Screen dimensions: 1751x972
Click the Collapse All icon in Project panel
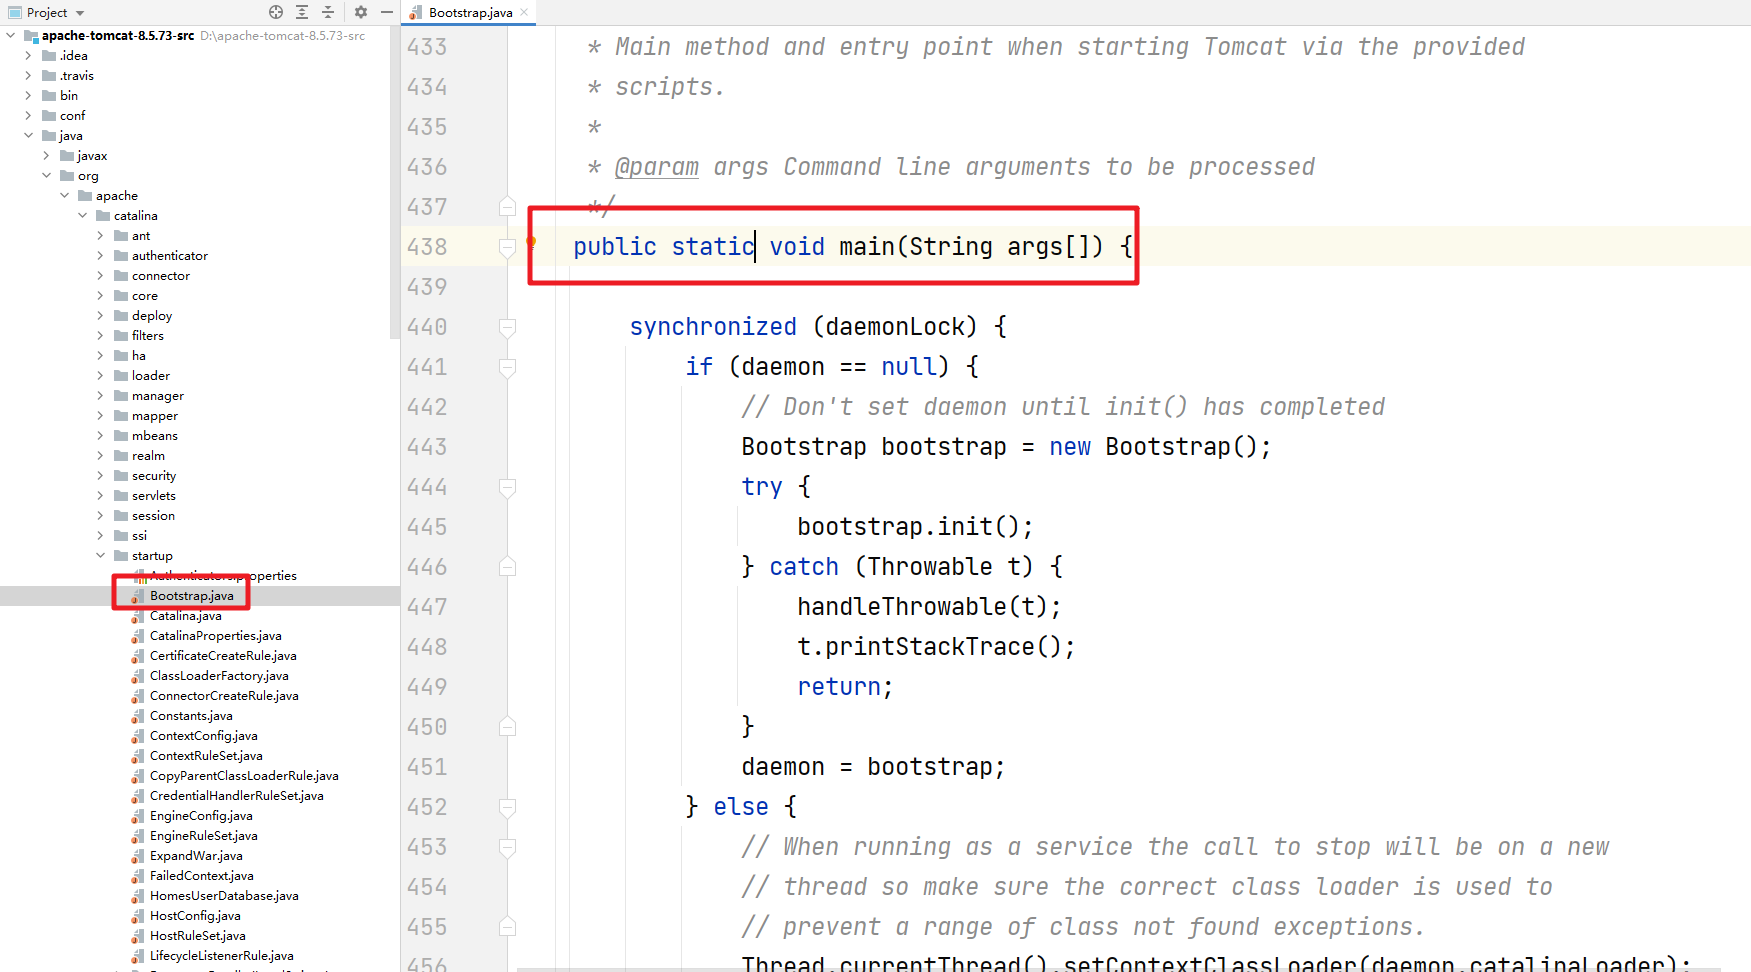click(x=328, y=12)
